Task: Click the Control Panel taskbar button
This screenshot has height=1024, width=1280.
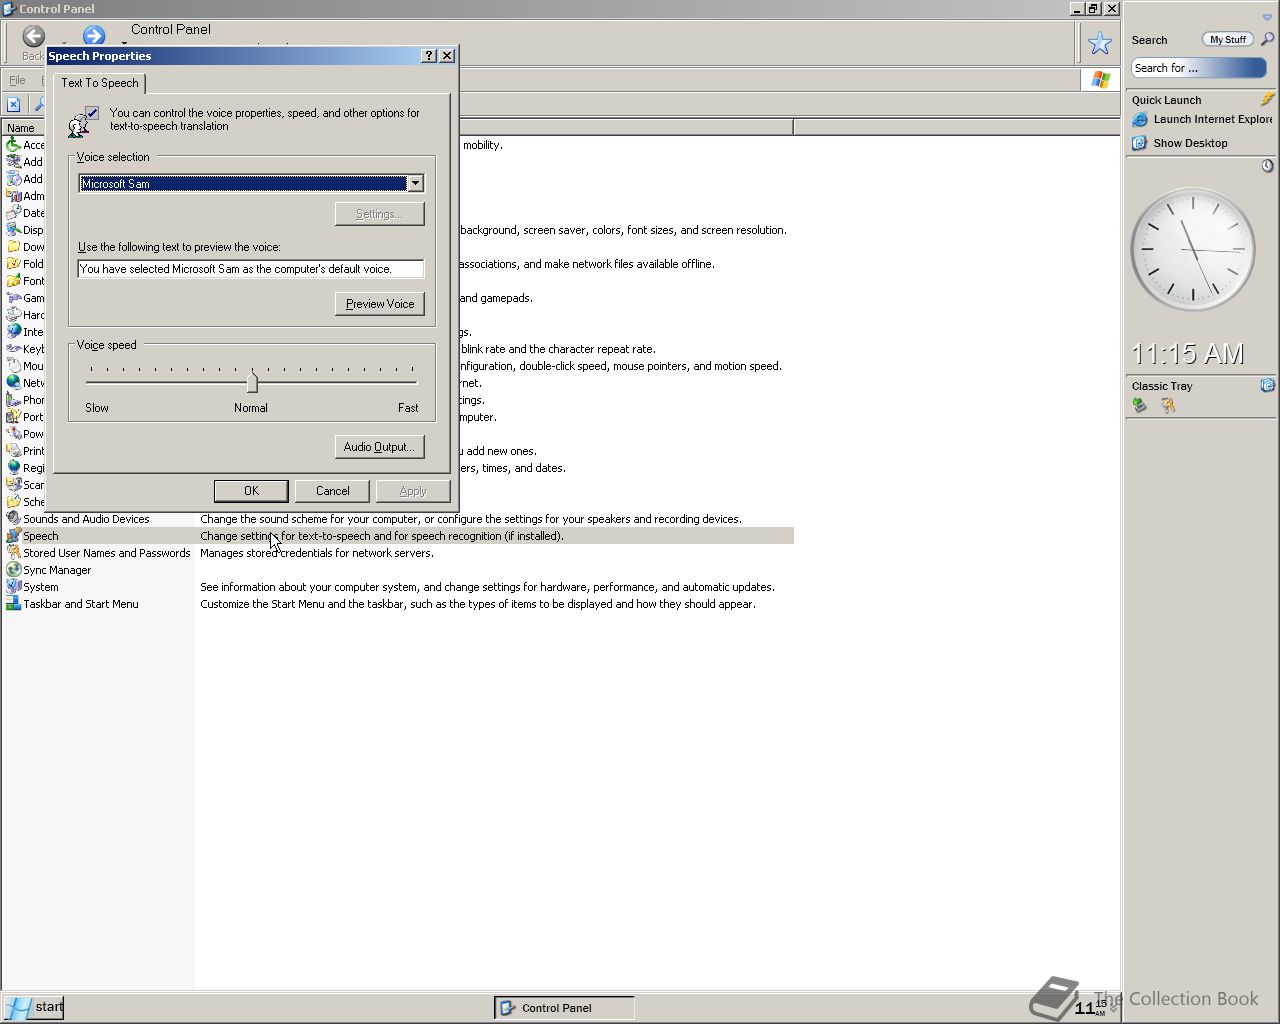Action: click(x=564, y=1008)
